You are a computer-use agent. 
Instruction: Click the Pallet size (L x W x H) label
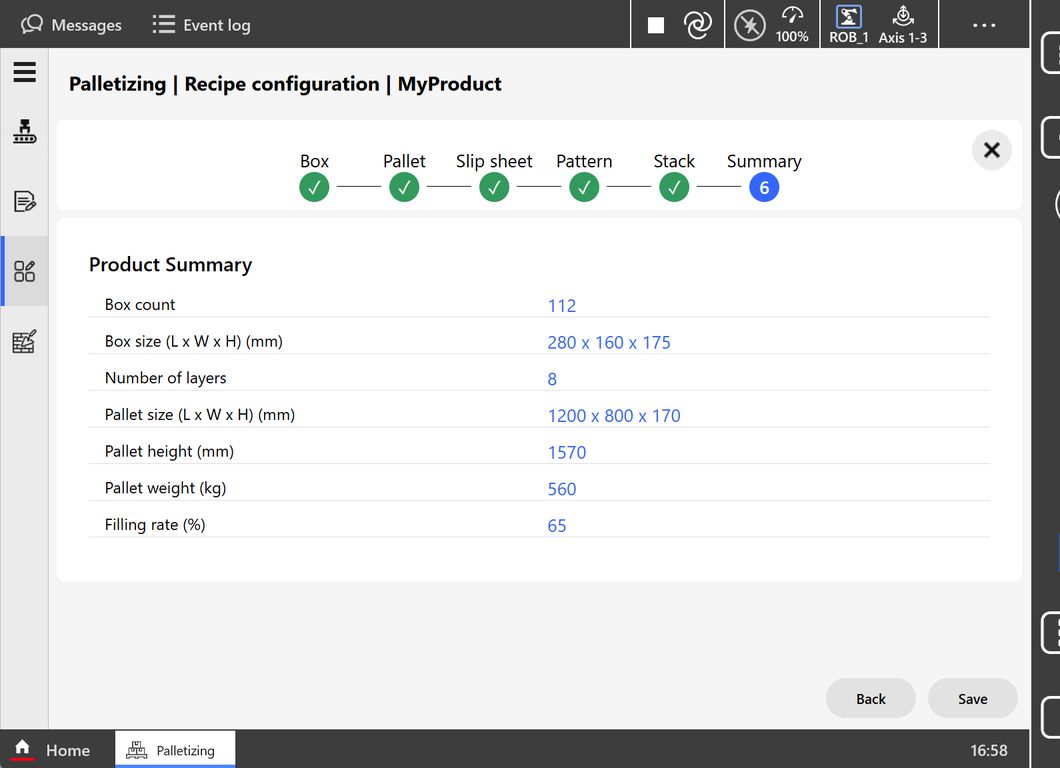(x=200, y=414)
